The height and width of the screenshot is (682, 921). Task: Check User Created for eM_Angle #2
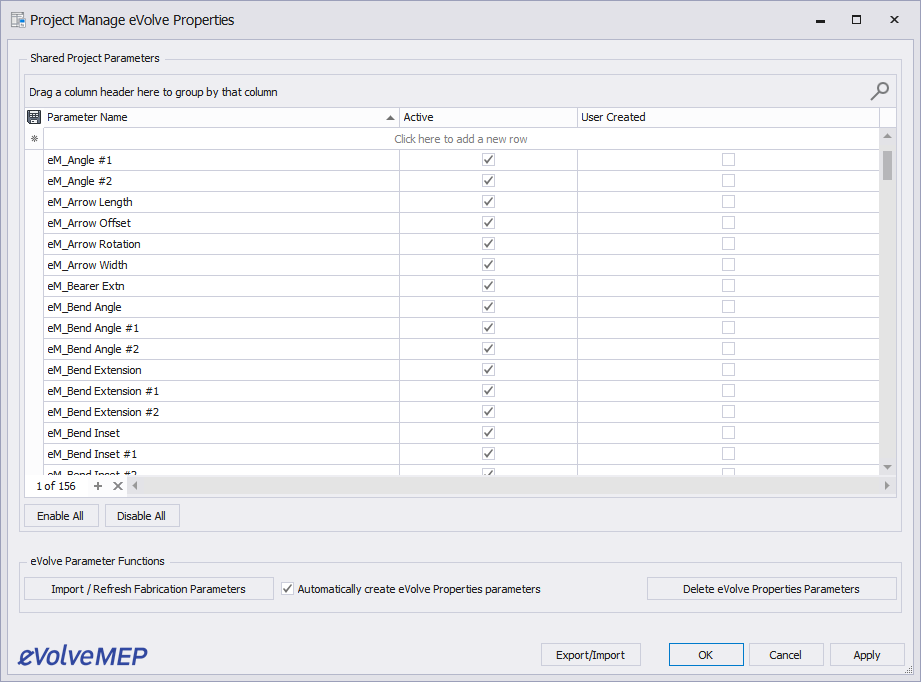click(x=728, y=180)
